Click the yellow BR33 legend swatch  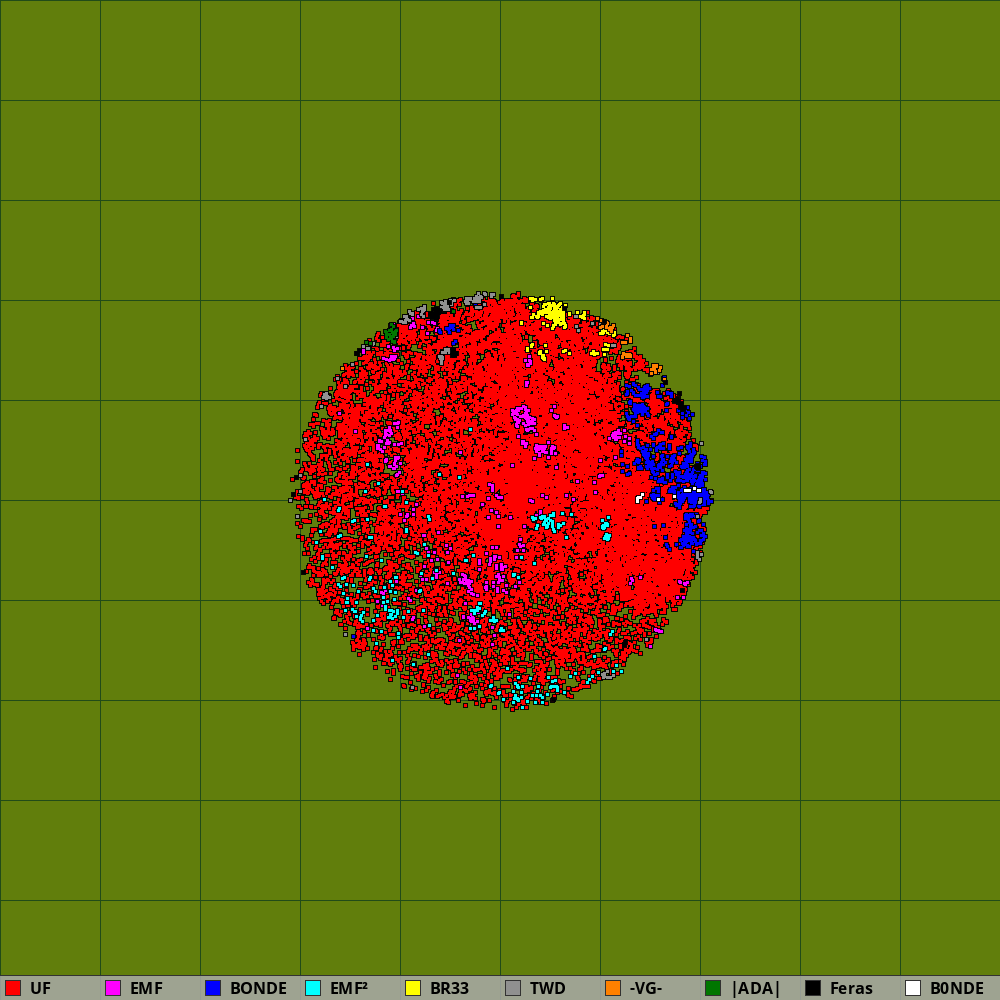(413, 988)
